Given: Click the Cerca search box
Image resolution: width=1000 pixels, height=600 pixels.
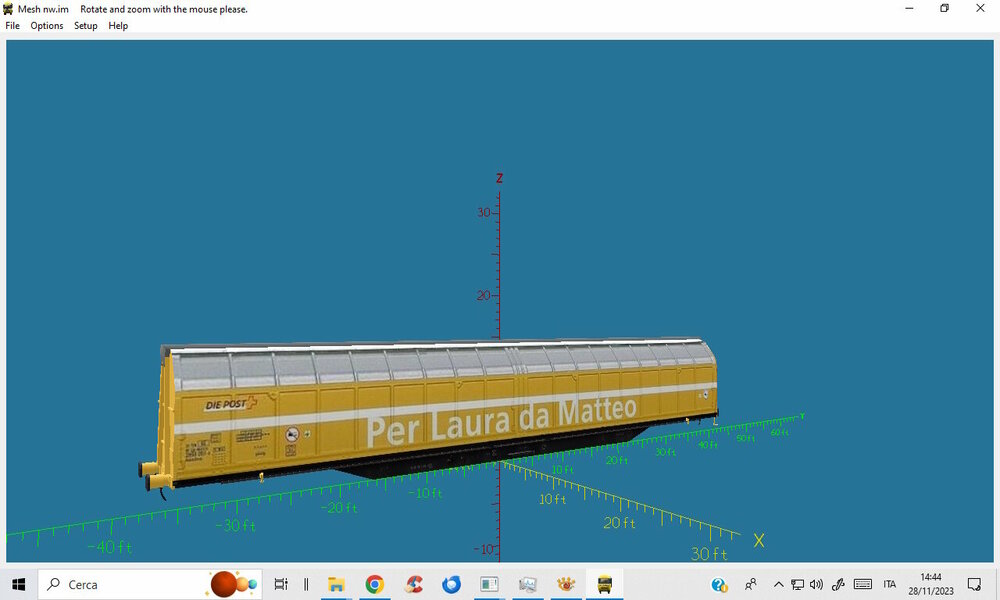Looking at the screenshot, I should (x=150, y=584).
